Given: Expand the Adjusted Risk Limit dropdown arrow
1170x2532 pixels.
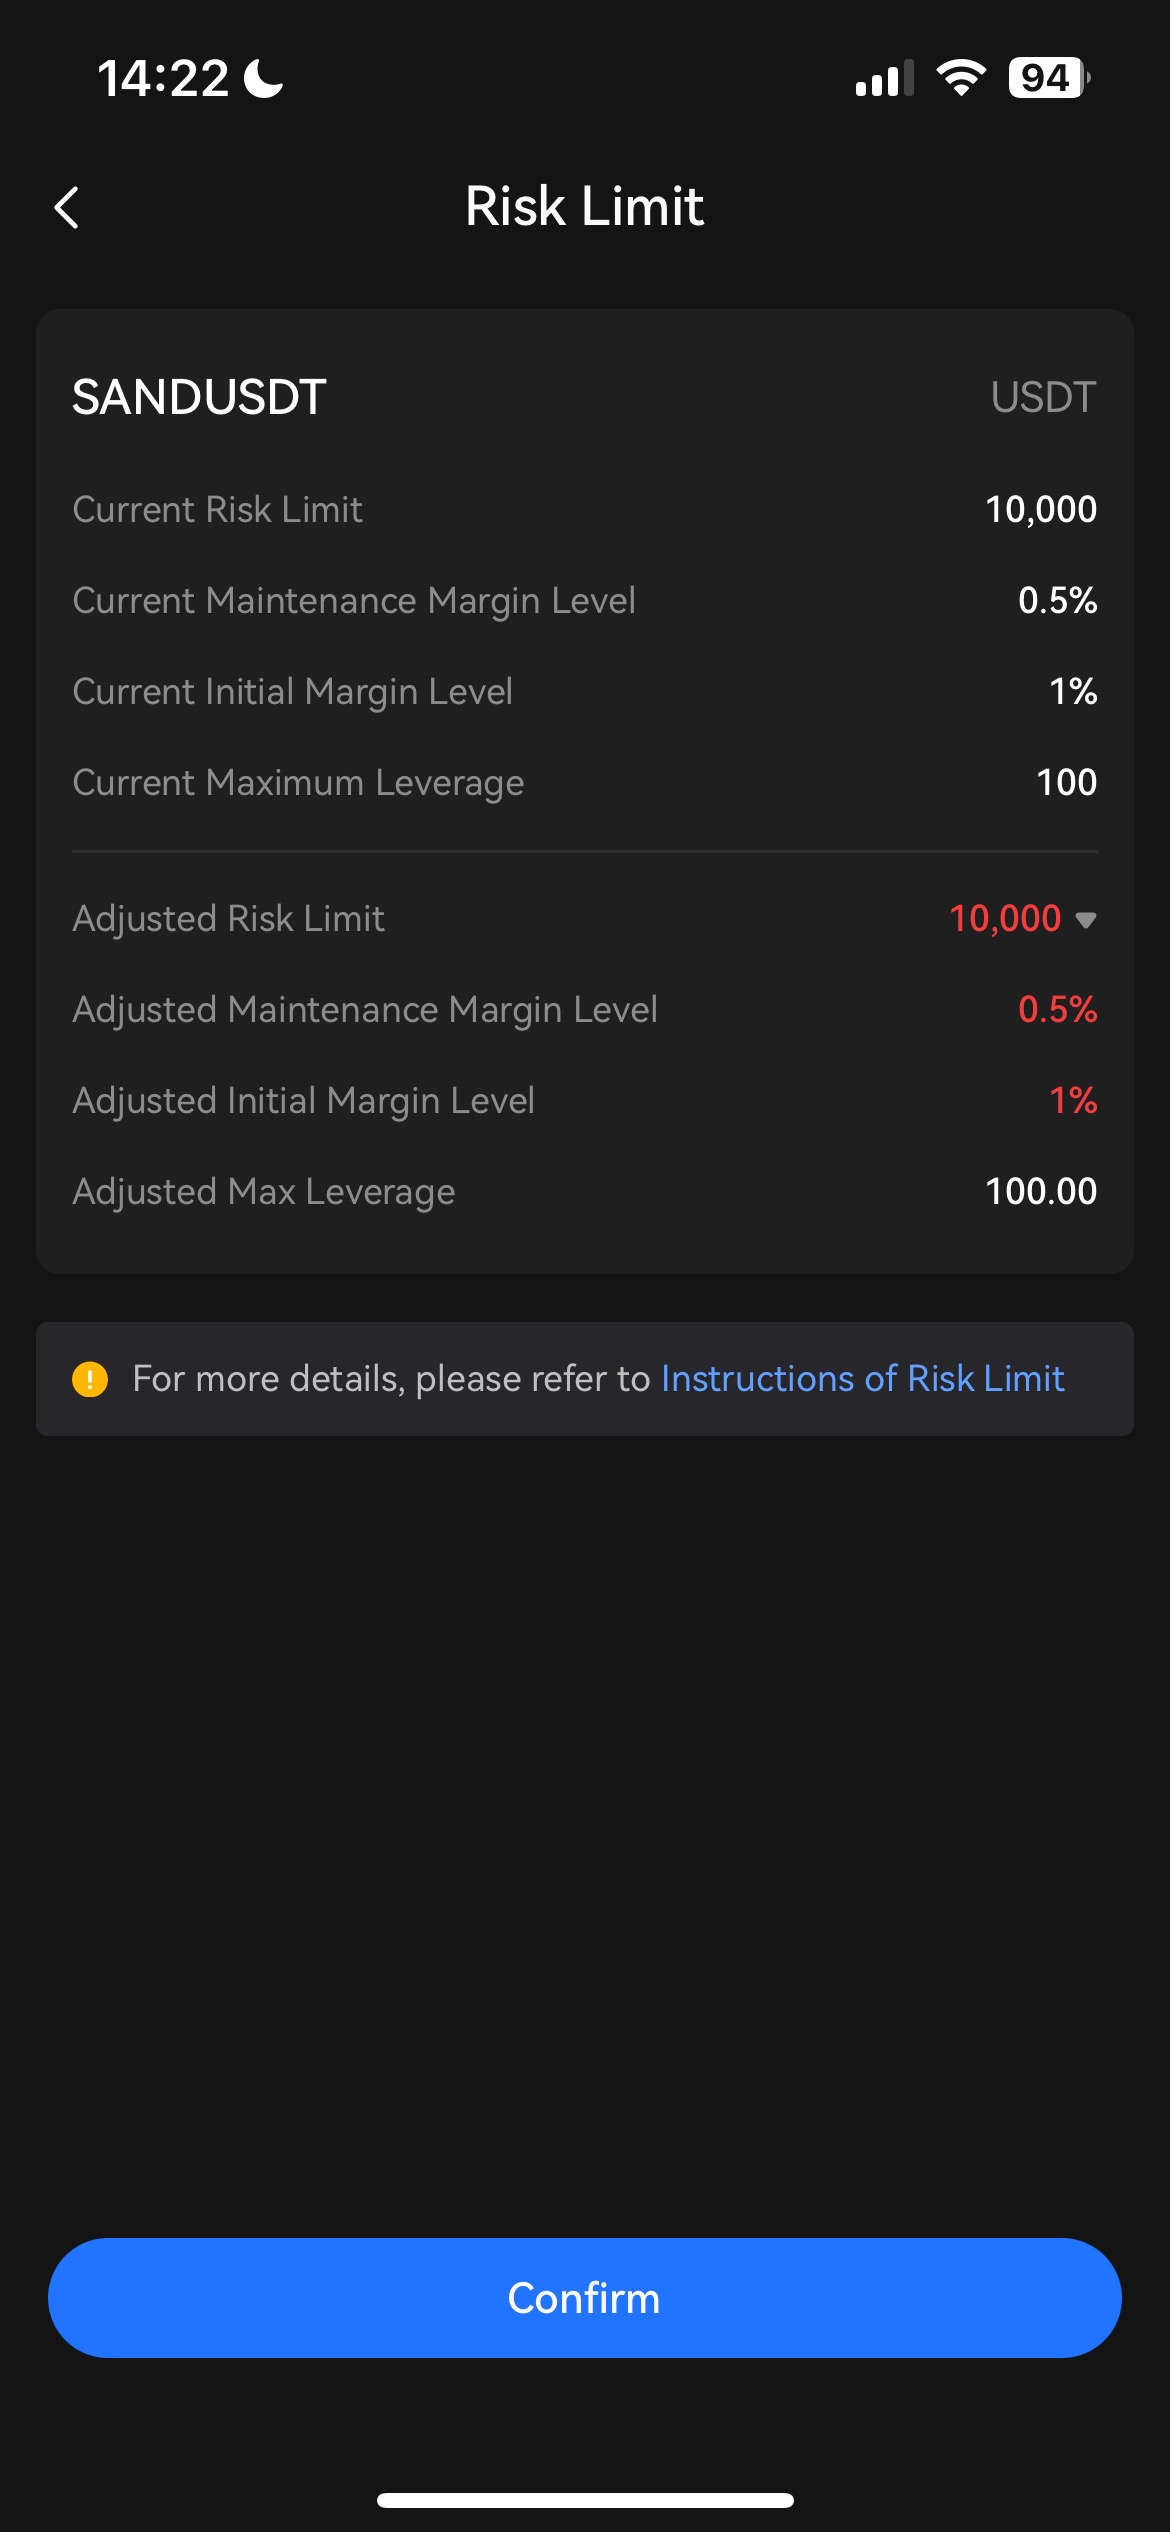Looking at the screenshot, I should point(1085,920).
